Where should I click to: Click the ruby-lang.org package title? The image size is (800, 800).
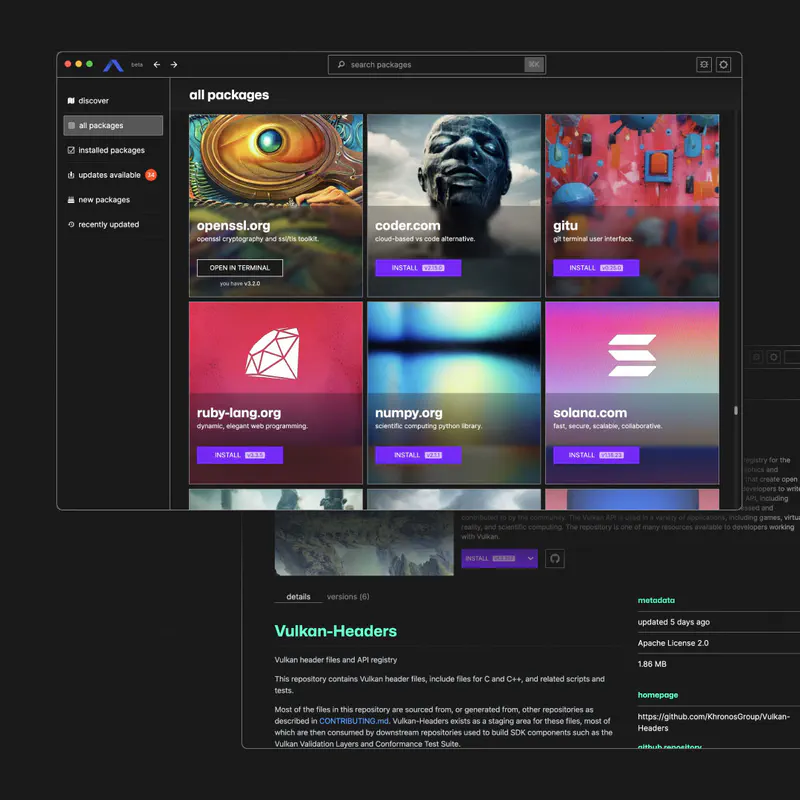tap(239, 413)
